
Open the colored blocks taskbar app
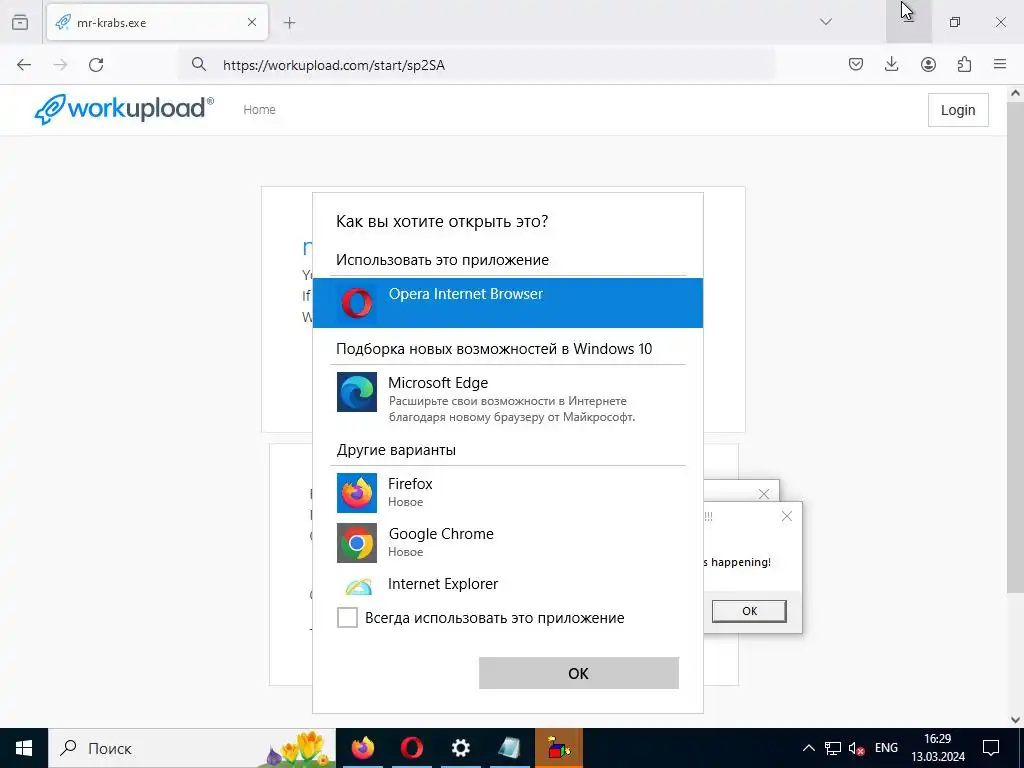pos(558,748)
